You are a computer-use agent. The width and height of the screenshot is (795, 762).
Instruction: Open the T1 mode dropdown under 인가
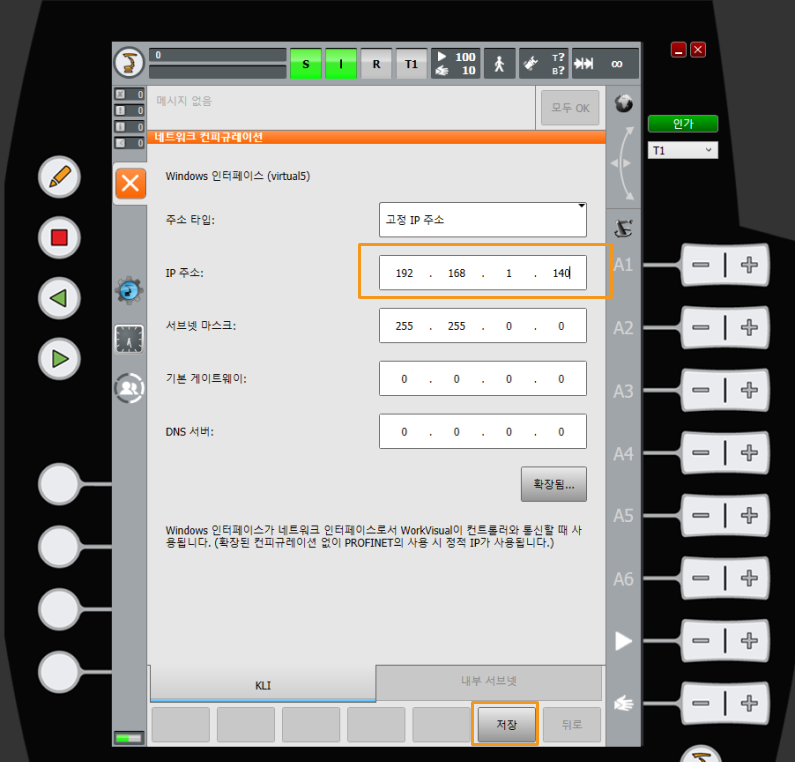[x=682, y=150]
